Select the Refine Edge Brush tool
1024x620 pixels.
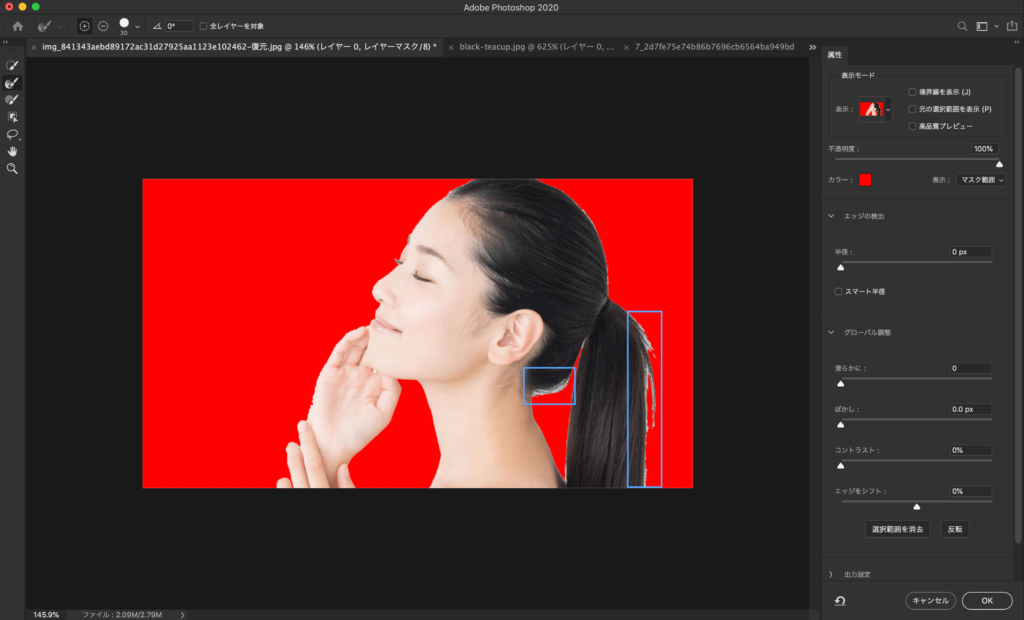[12, 83]
